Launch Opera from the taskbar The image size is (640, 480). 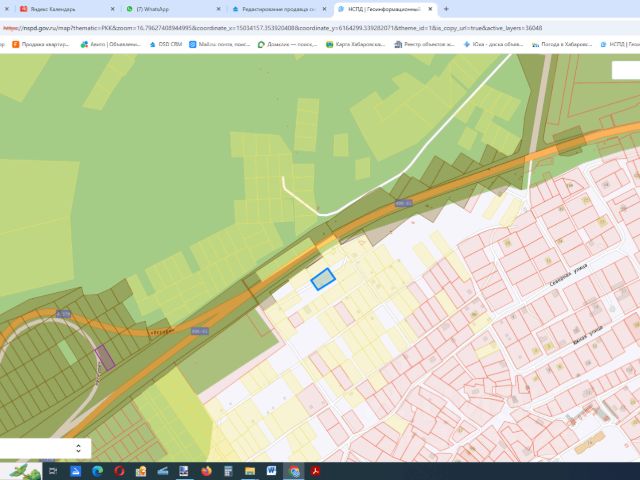[119, 471]
